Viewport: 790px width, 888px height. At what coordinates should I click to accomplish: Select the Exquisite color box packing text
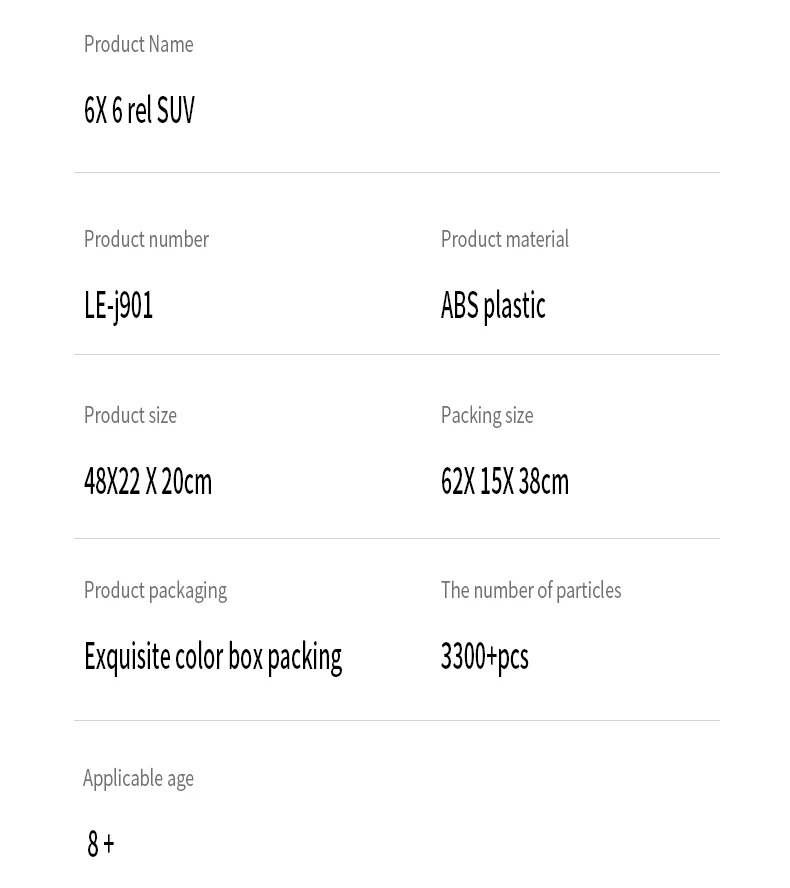pos(213,658)
